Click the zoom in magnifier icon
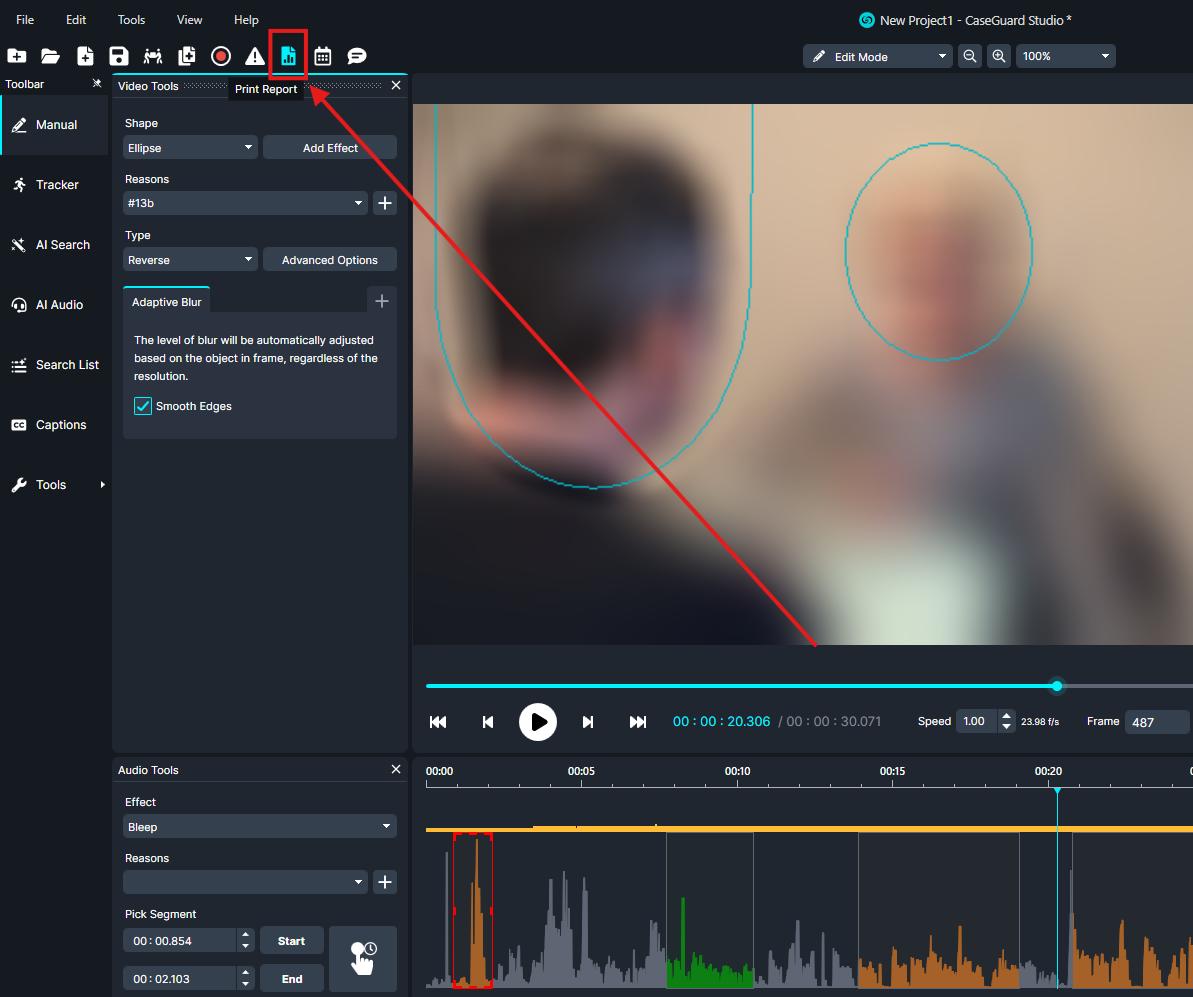 [x=998, y=57]
